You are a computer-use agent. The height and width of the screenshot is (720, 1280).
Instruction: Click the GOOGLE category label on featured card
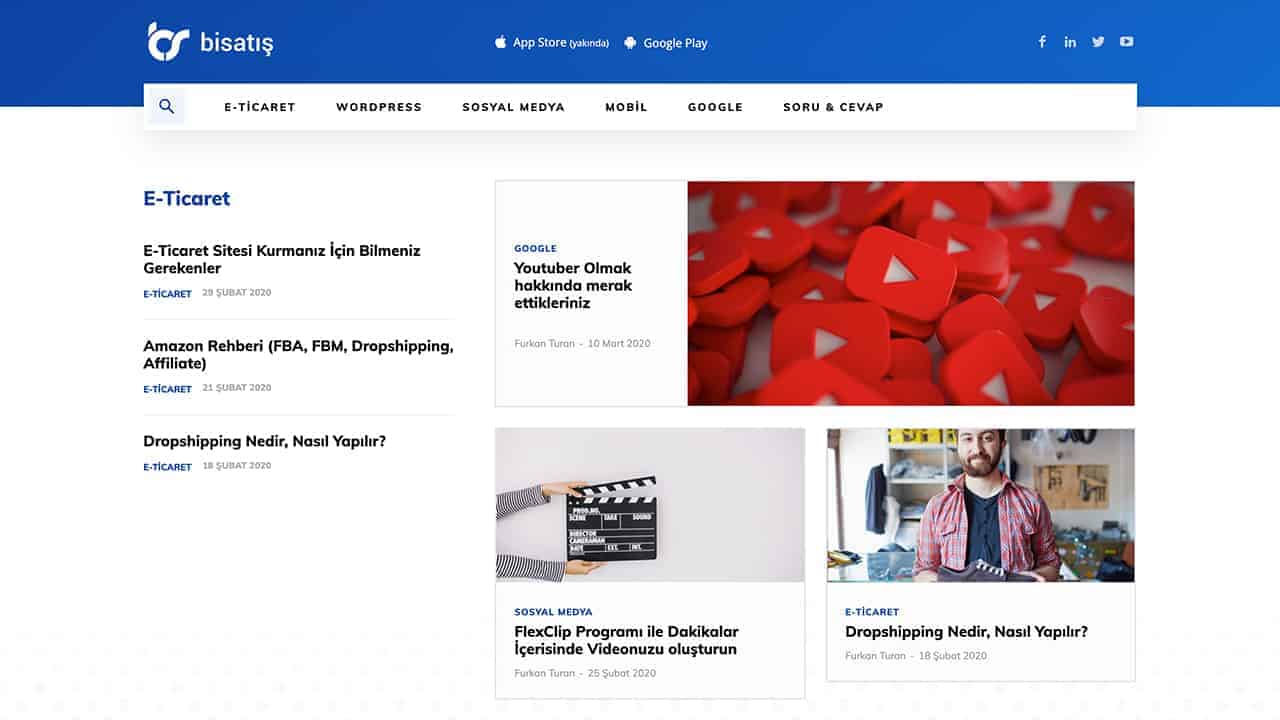coord(535,248)
